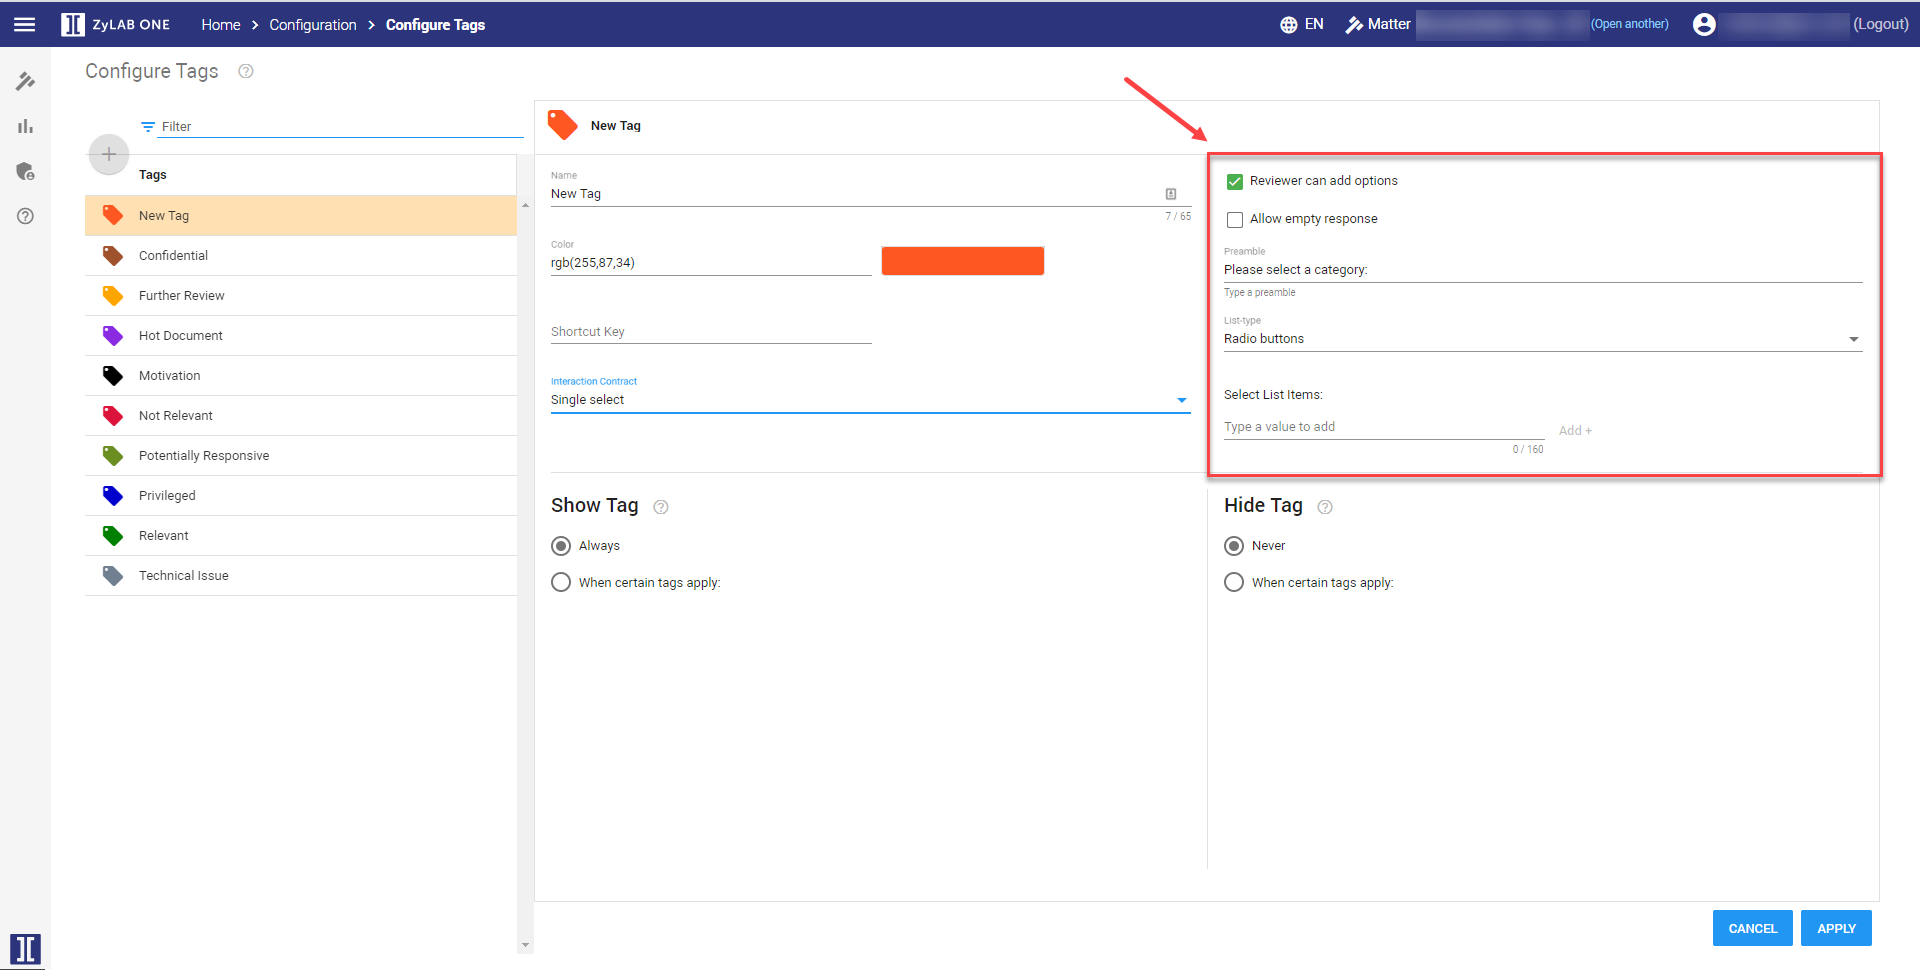Open the help icon in the left sidebar
Screen dimensions: 1920x970
pyautogui.click(x=25, y=216)
